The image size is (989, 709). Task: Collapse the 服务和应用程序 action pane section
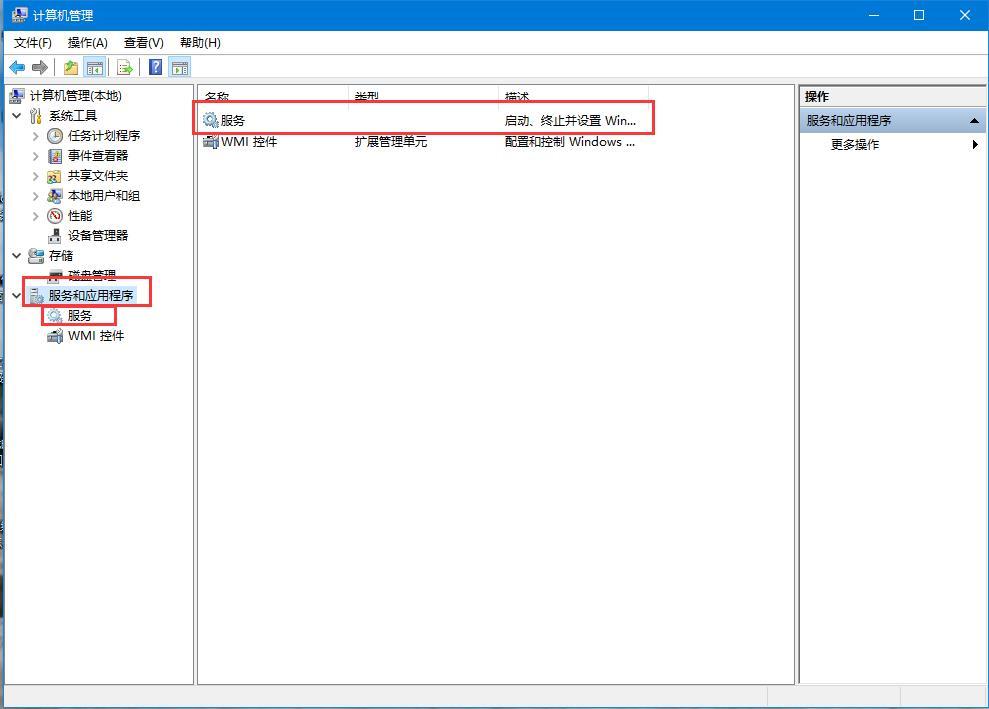(x=973, y=120)
